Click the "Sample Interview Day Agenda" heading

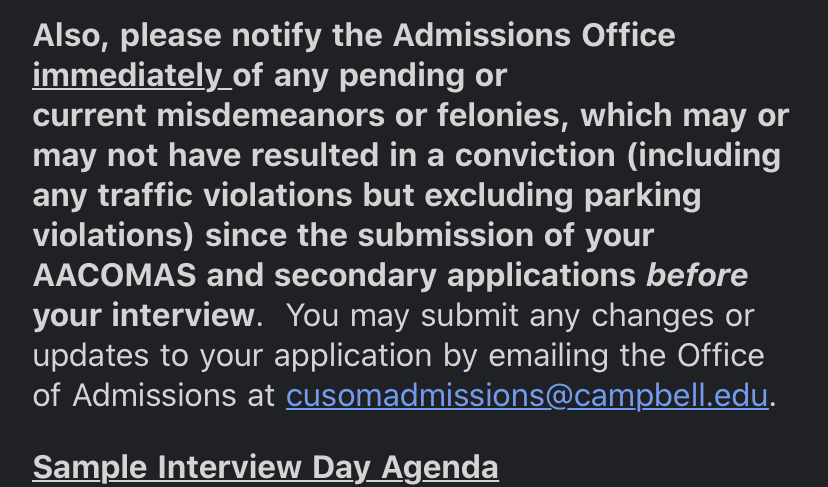click(x=266, y=468)
